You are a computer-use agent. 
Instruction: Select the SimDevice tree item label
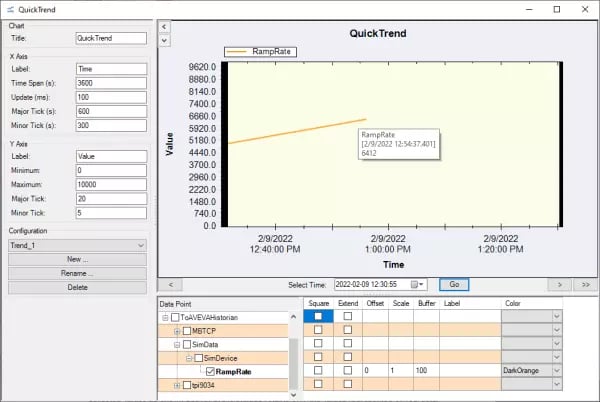220,358
